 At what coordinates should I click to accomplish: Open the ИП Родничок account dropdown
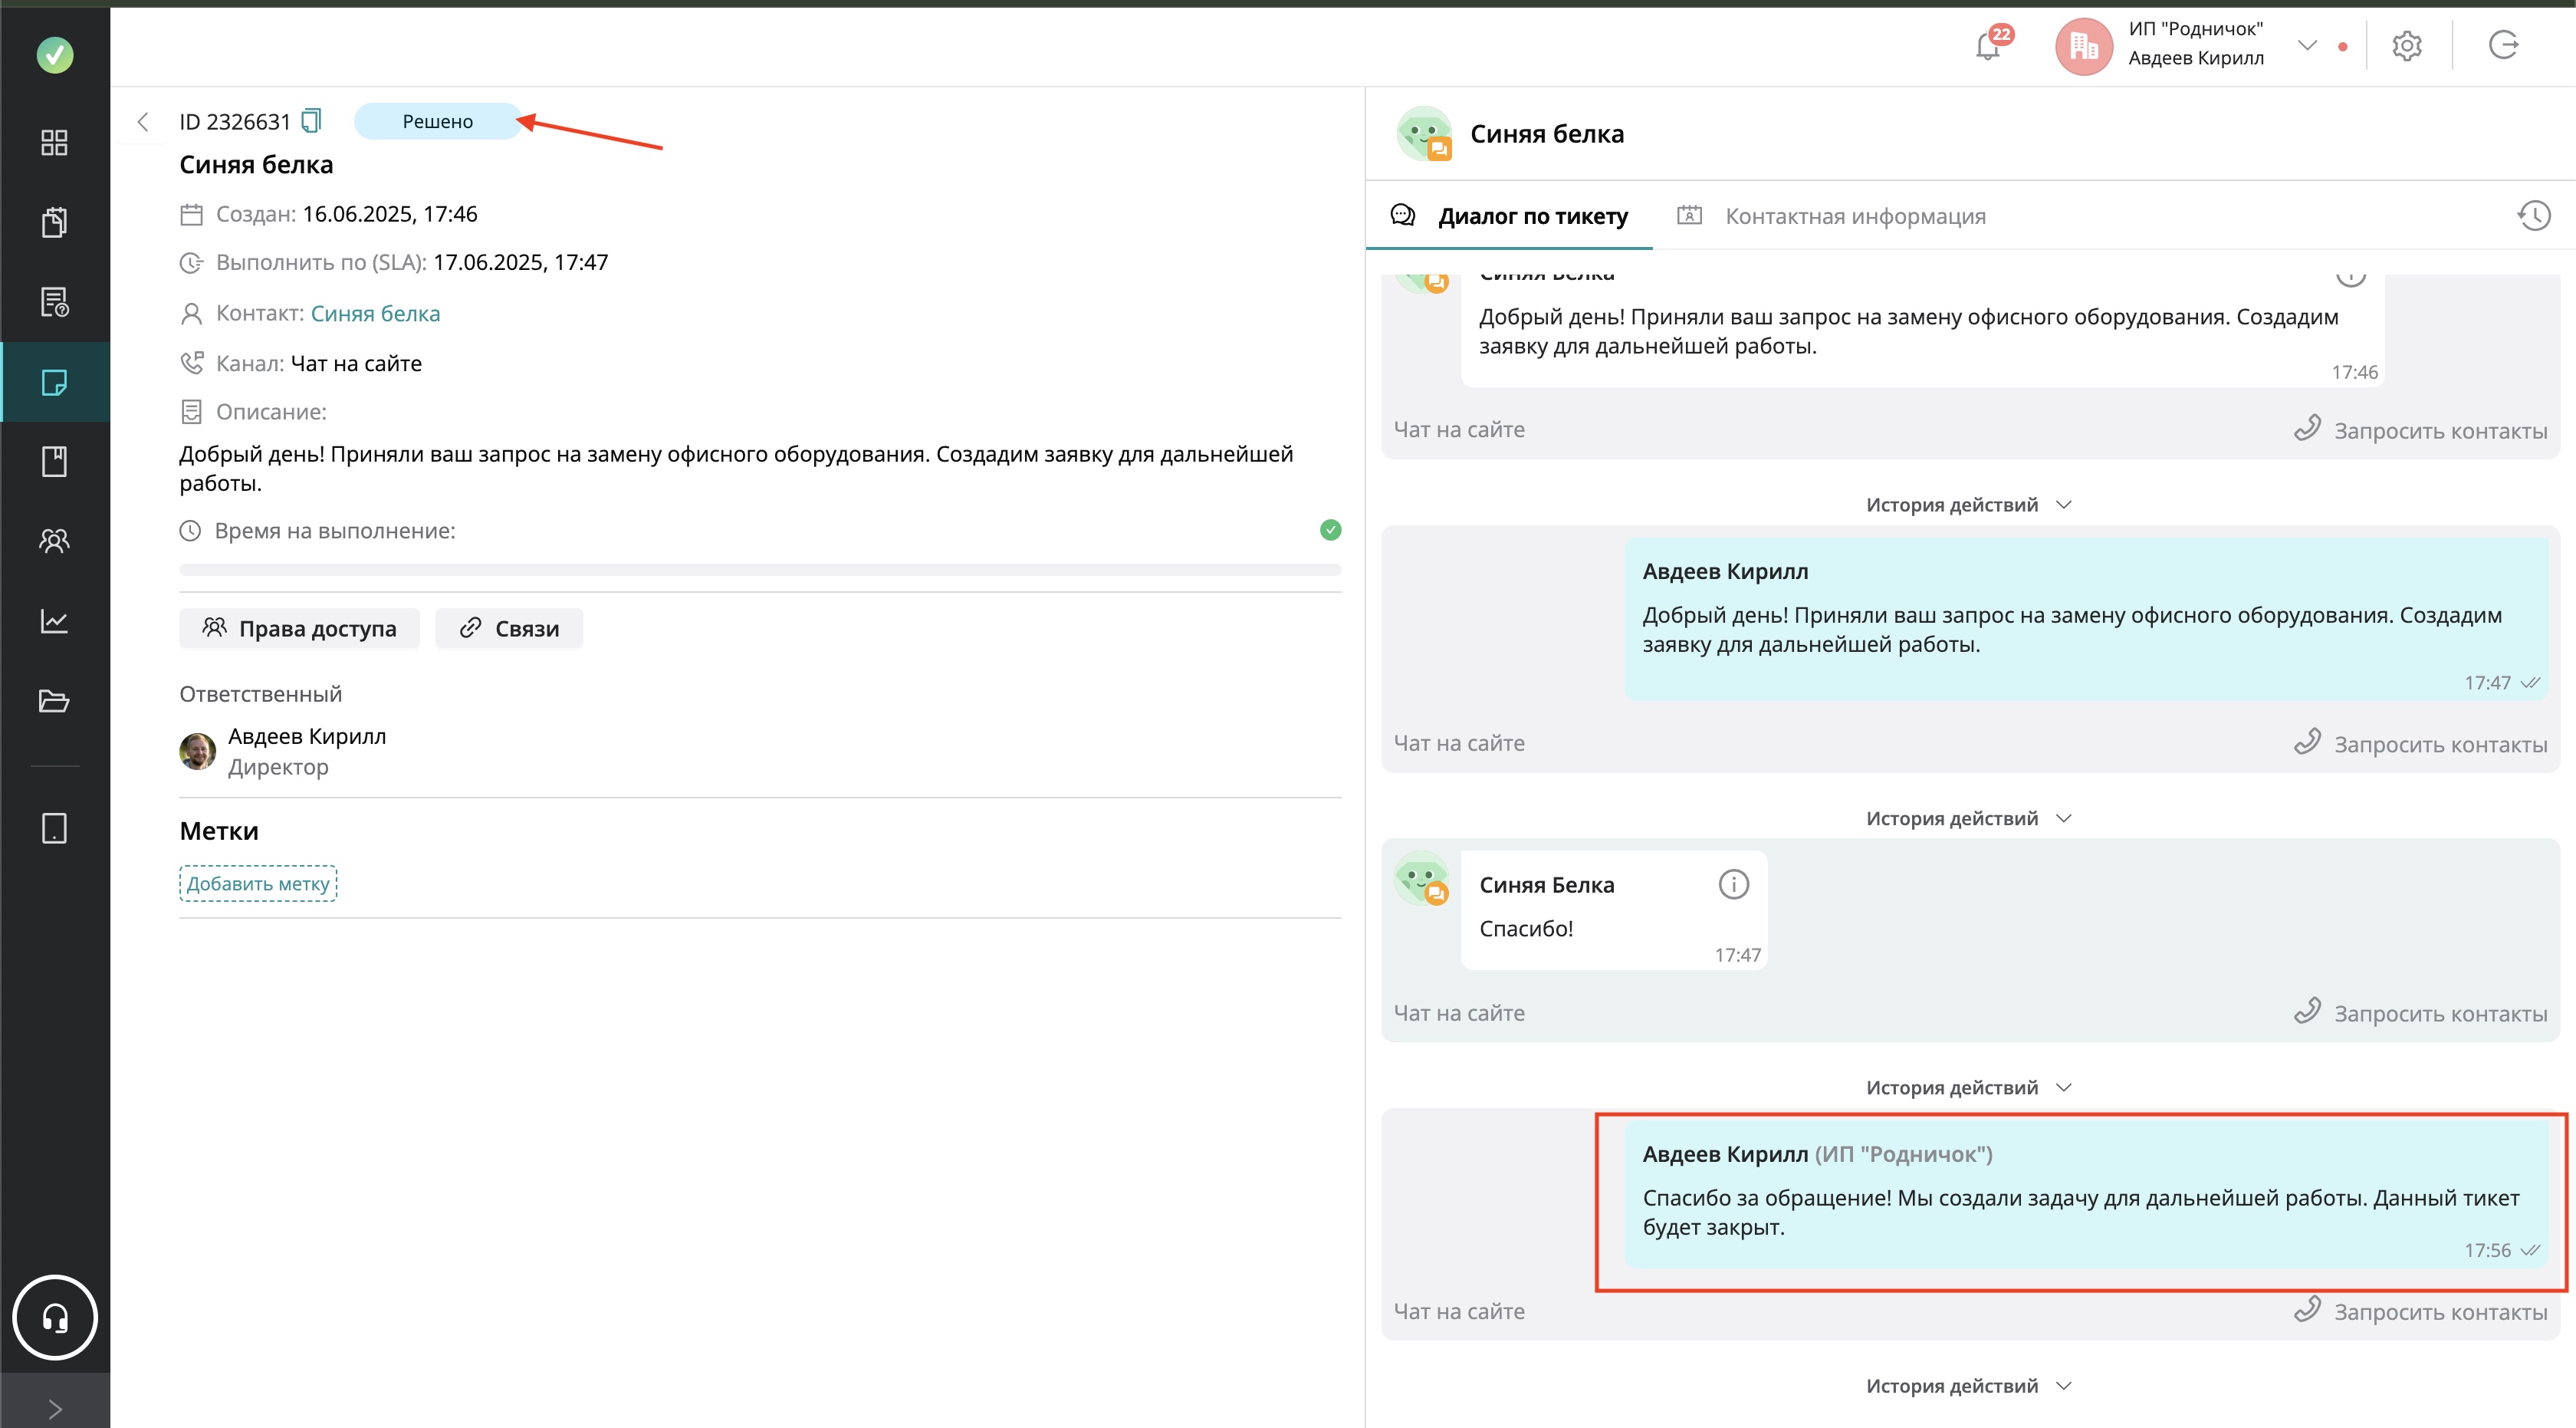click(2307, 45)
